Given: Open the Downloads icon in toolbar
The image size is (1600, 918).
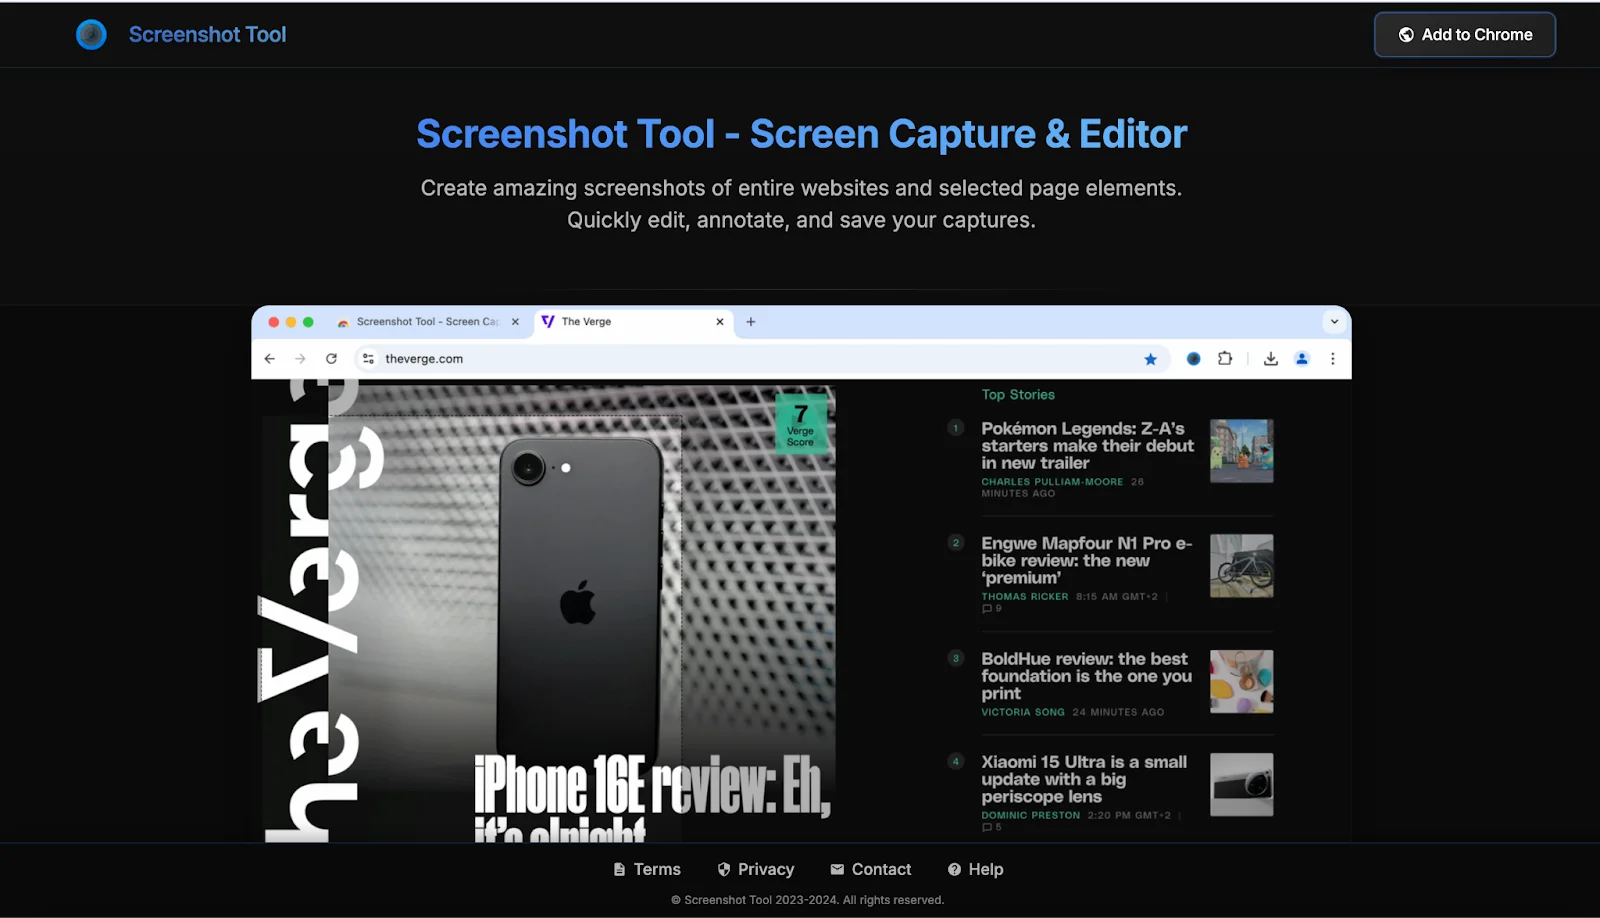Looking at the screenshot, I should tap(1270, 359).
